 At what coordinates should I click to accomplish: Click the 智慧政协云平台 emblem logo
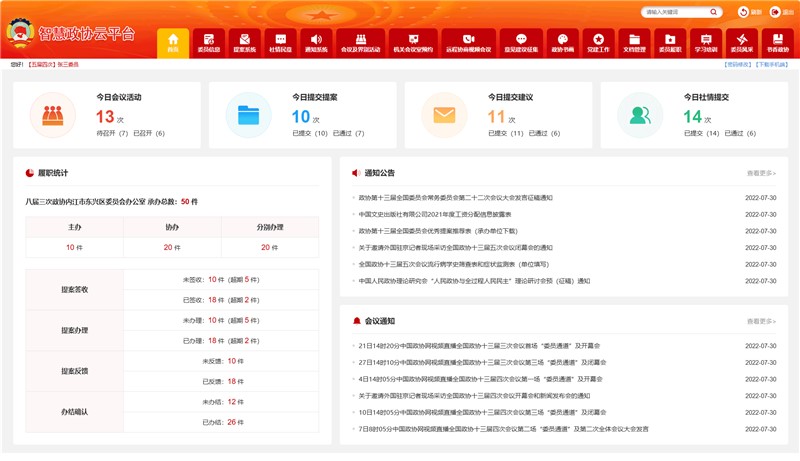pos(20,33)
